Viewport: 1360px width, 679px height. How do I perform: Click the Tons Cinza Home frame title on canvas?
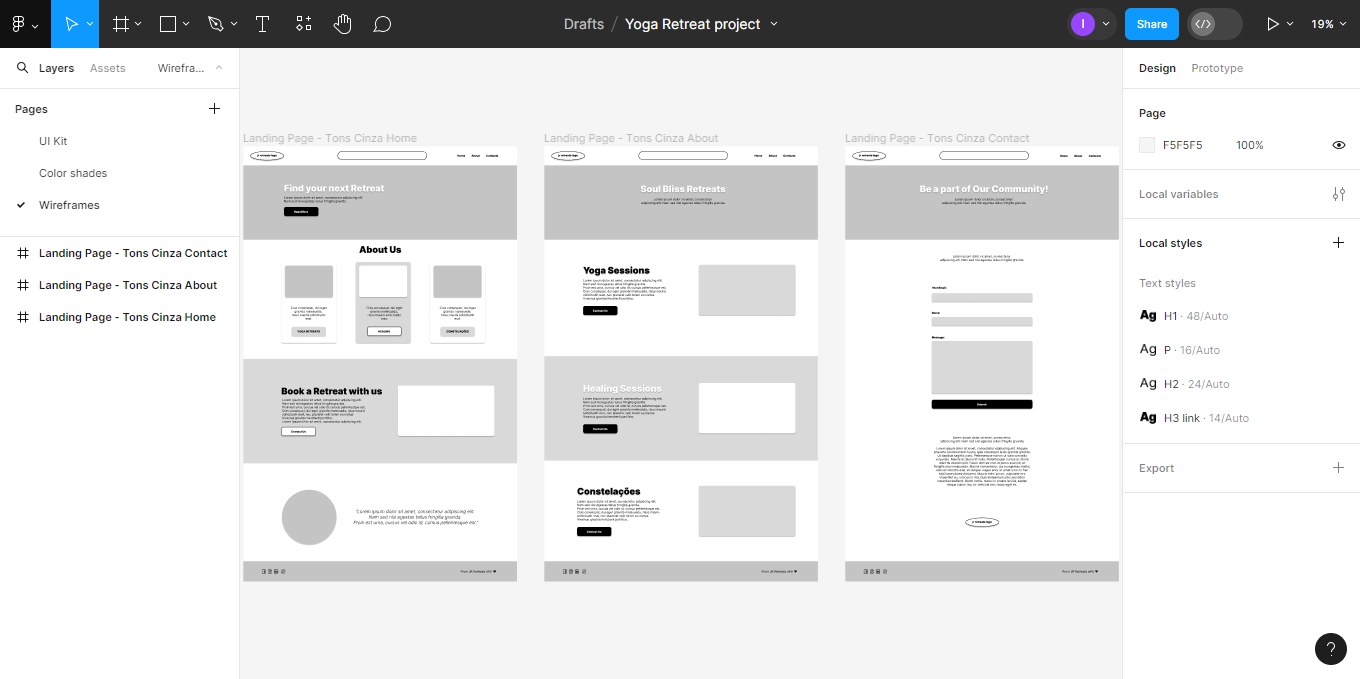point(330,138)
